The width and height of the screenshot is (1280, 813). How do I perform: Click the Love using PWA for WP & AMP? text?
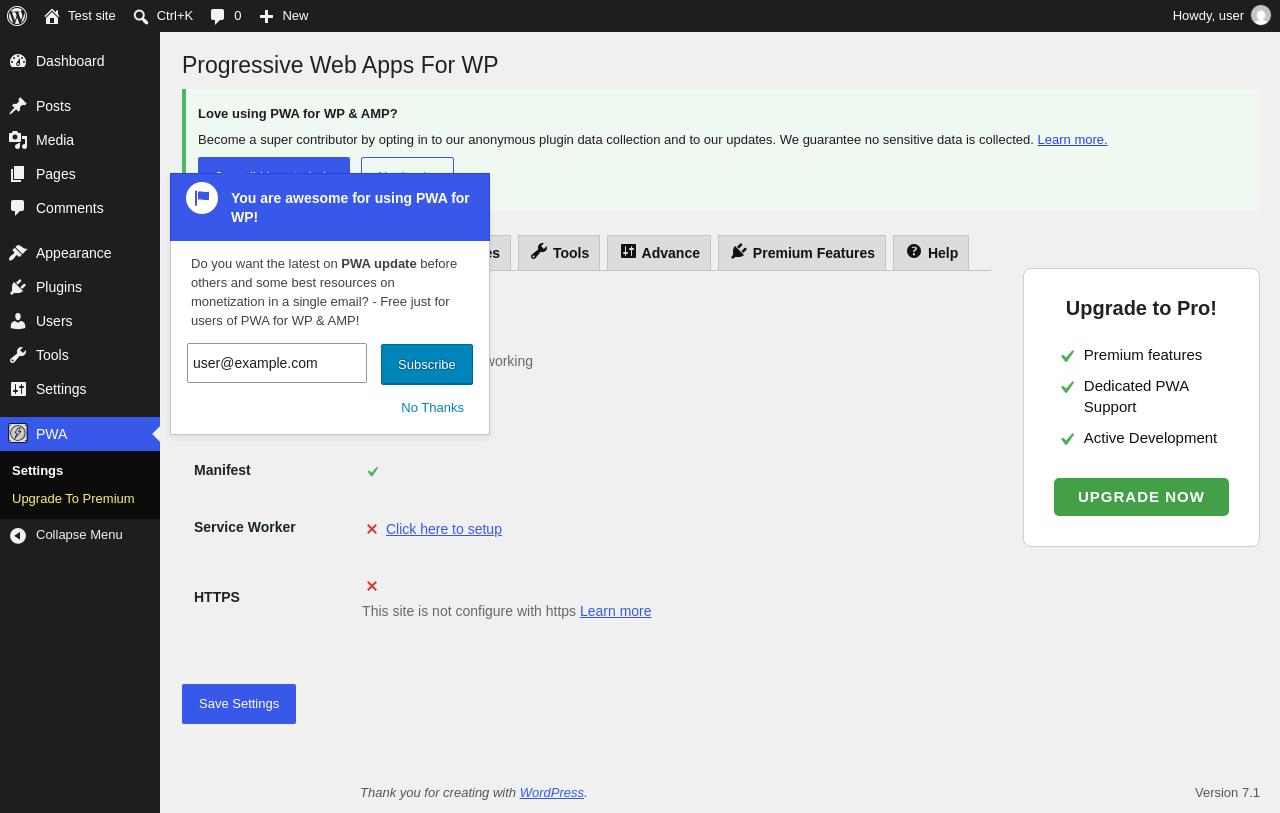click(298, 113)
